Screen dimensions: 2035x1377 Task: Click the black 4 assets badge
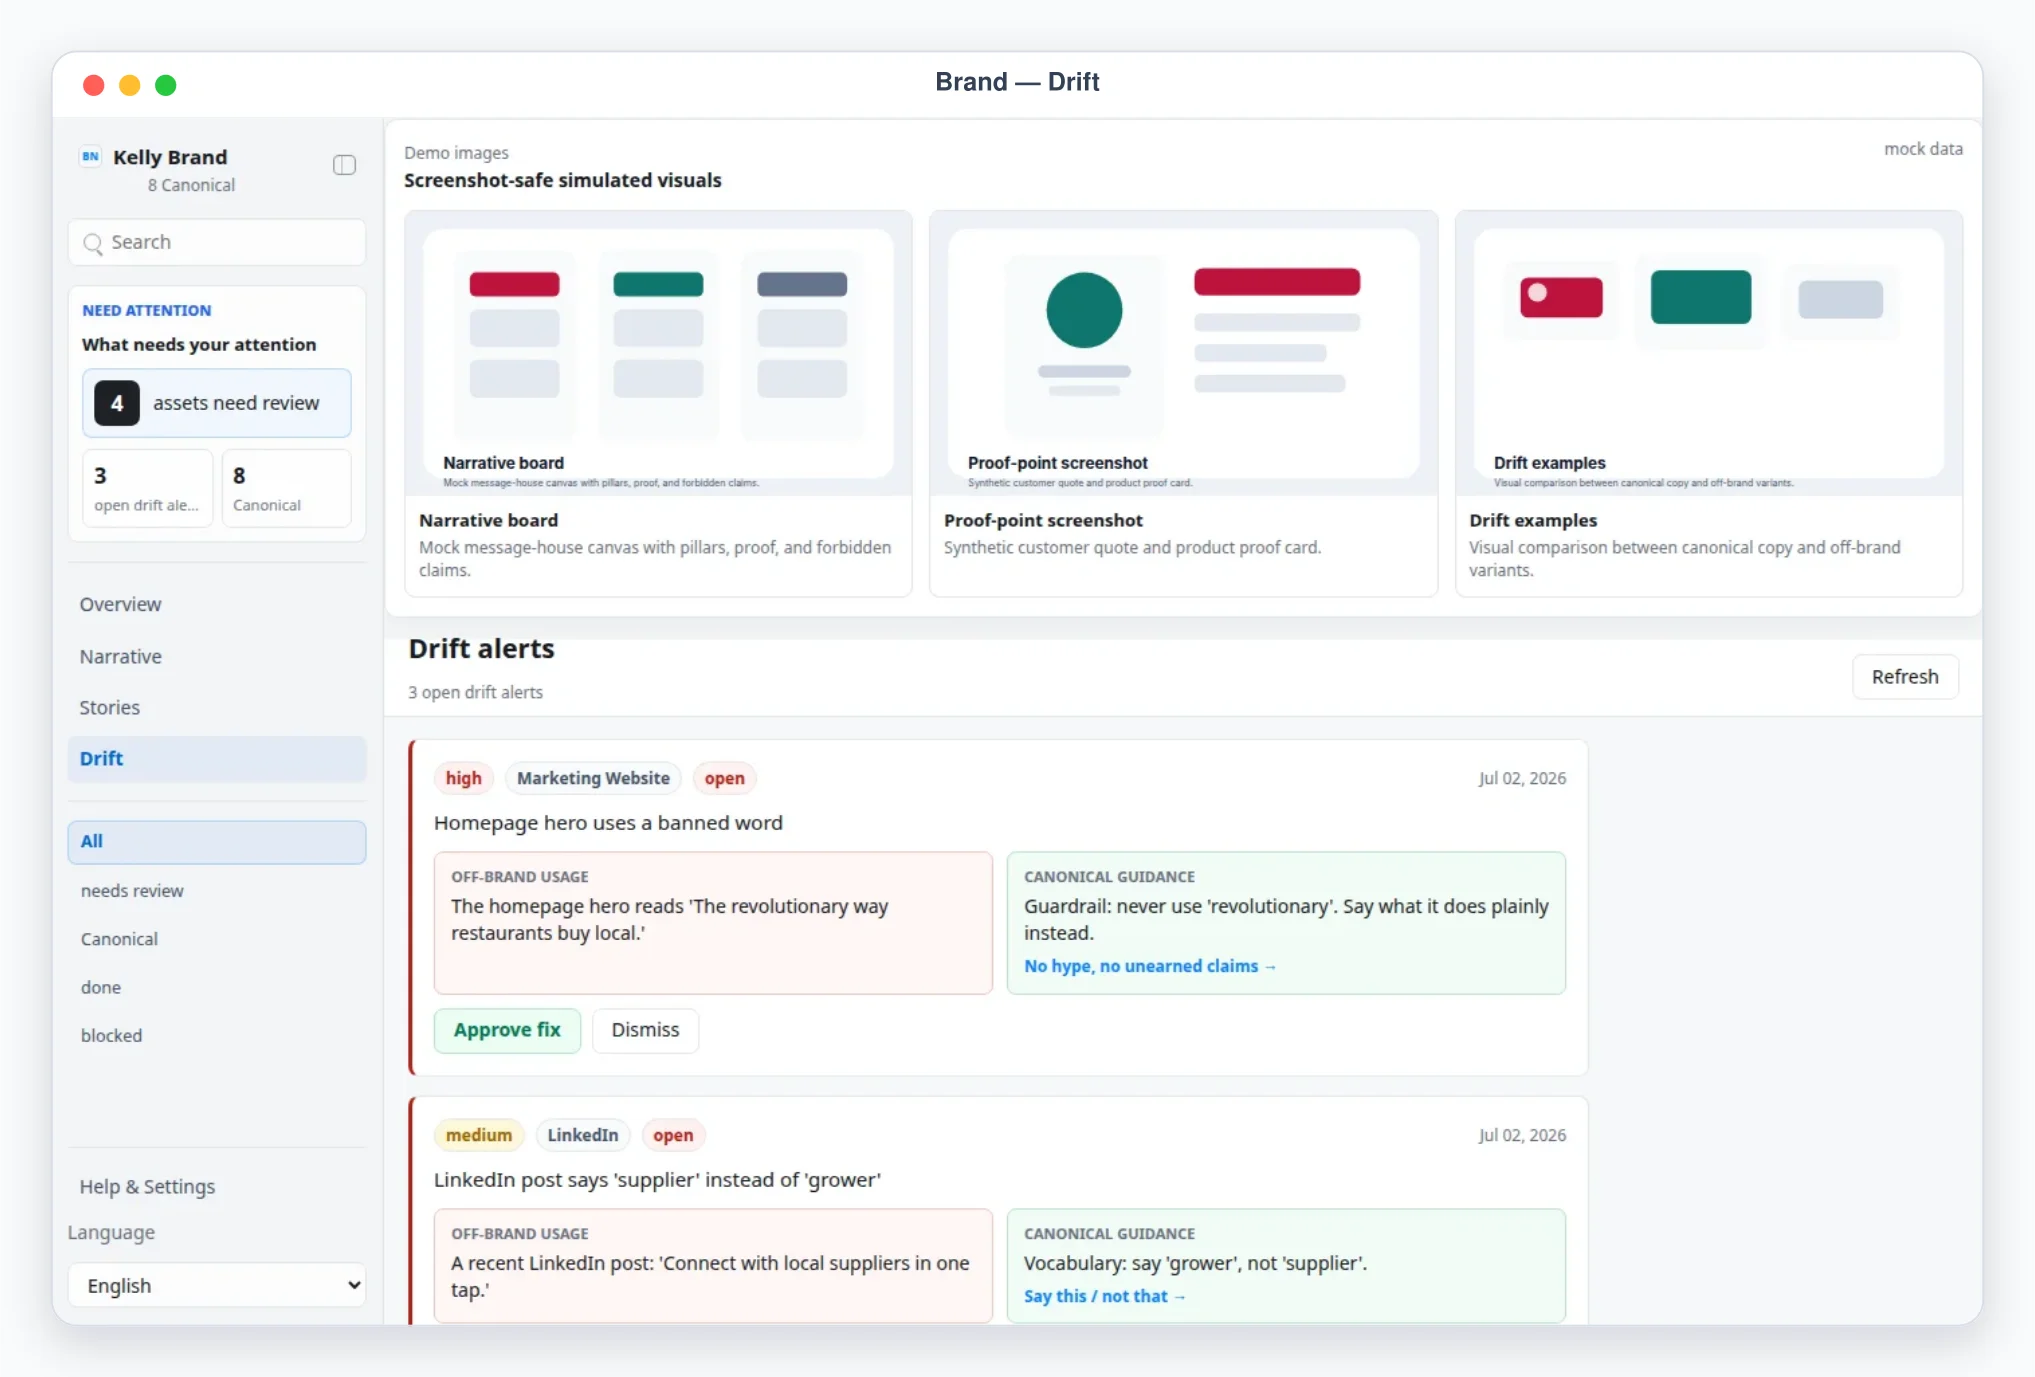[117, 403]
